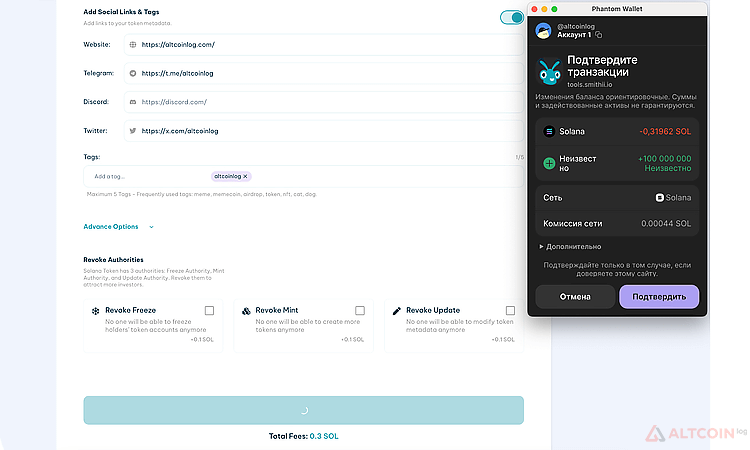This screenshot has width=750, height=450.
Task: Click the Phantom Wallet window title
Action: [x=617, y=9]
